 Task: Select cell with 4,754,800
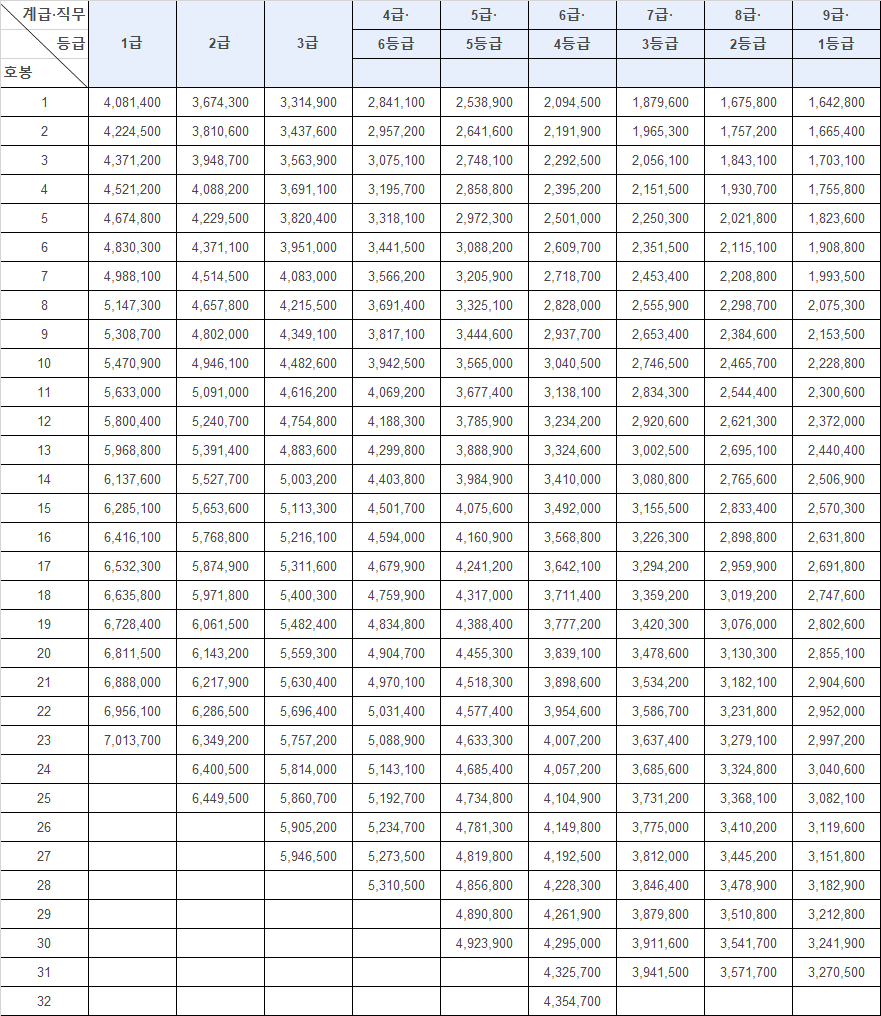tap(308, 421)
